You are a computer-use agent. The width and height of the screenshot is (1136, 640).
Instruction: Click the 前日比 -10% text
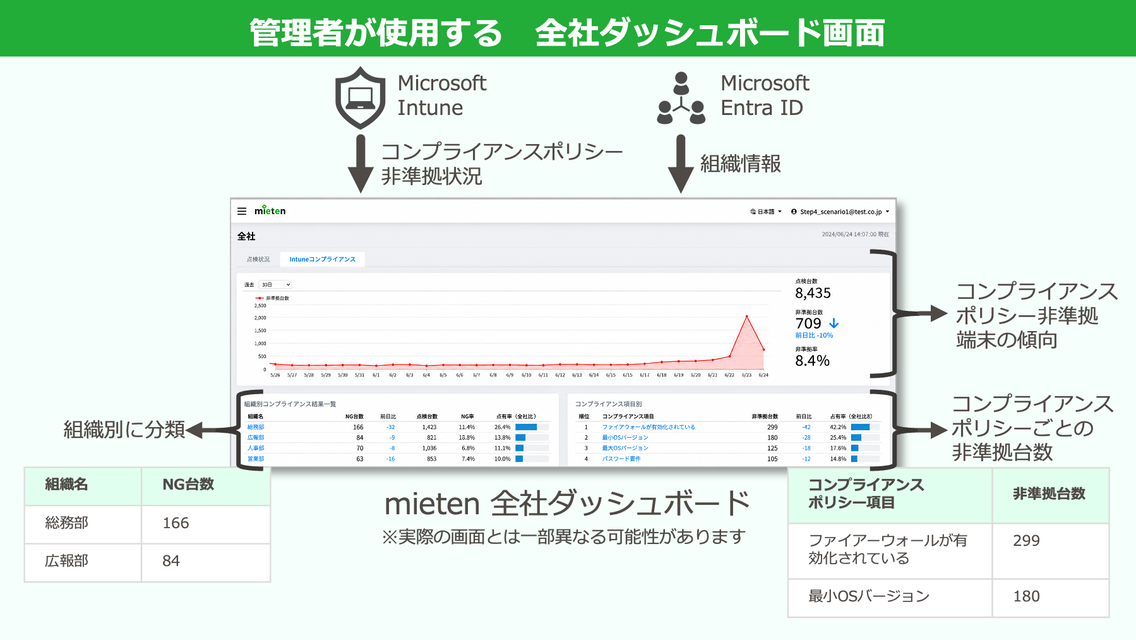814,336
